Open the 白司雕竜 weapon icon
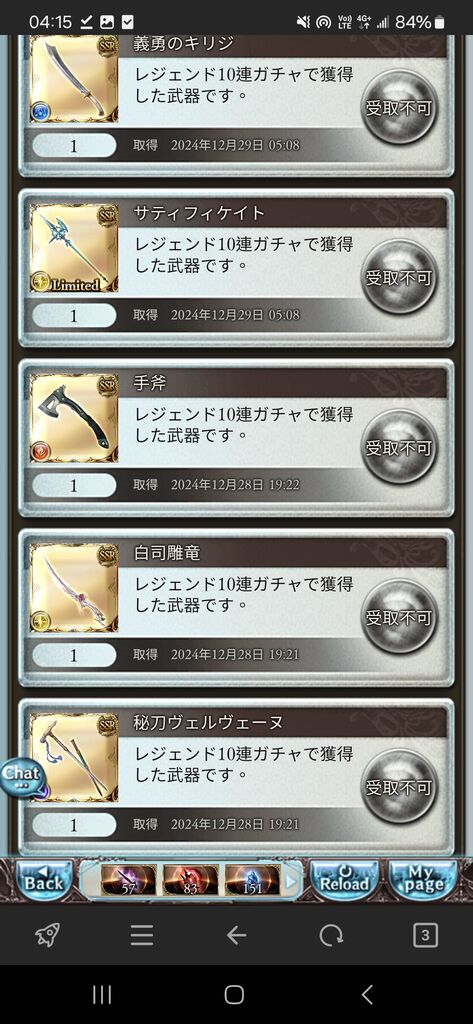473x1024 pixels. pyautogui.click(x=74, y=588)
